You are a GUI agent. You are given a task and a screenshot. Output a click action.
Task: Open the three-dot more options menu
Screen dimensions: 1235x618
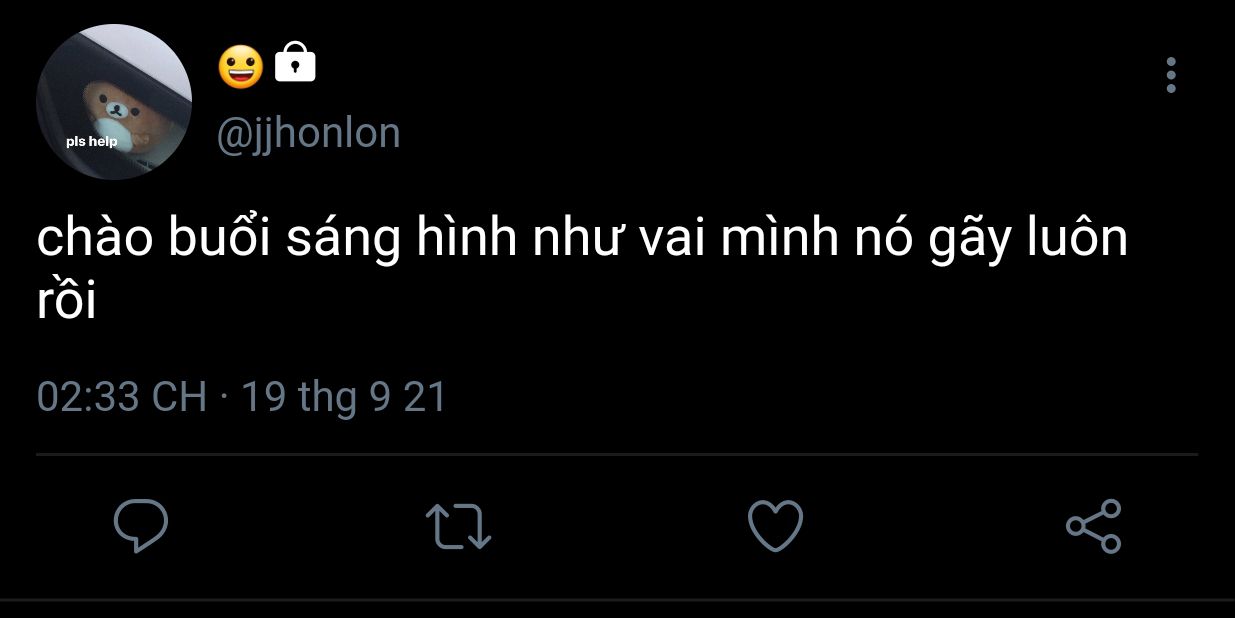[1171, 75]
